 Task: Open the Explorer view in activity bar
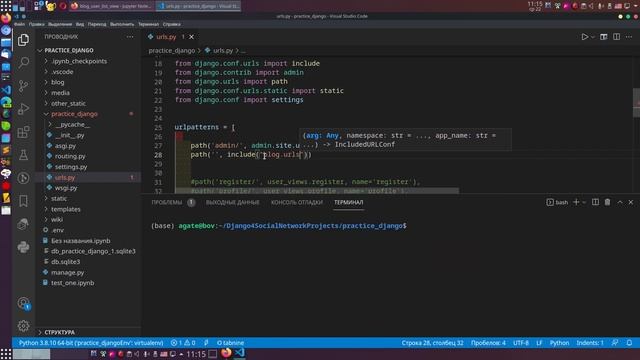23,40
